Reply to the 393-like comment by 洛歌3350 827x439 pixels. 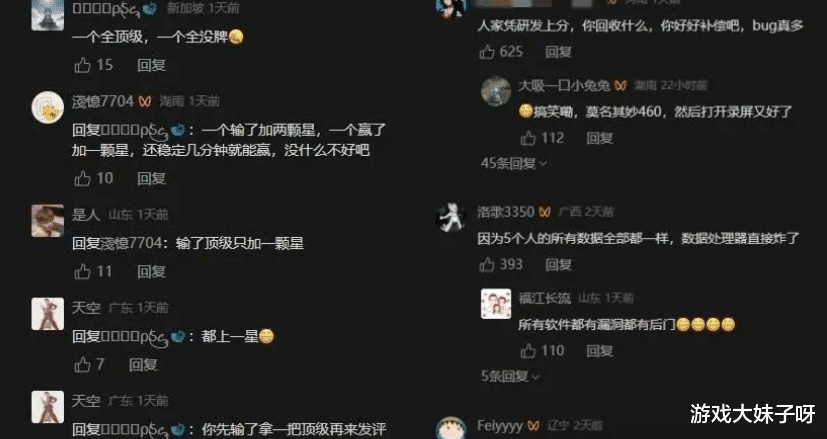559,264
